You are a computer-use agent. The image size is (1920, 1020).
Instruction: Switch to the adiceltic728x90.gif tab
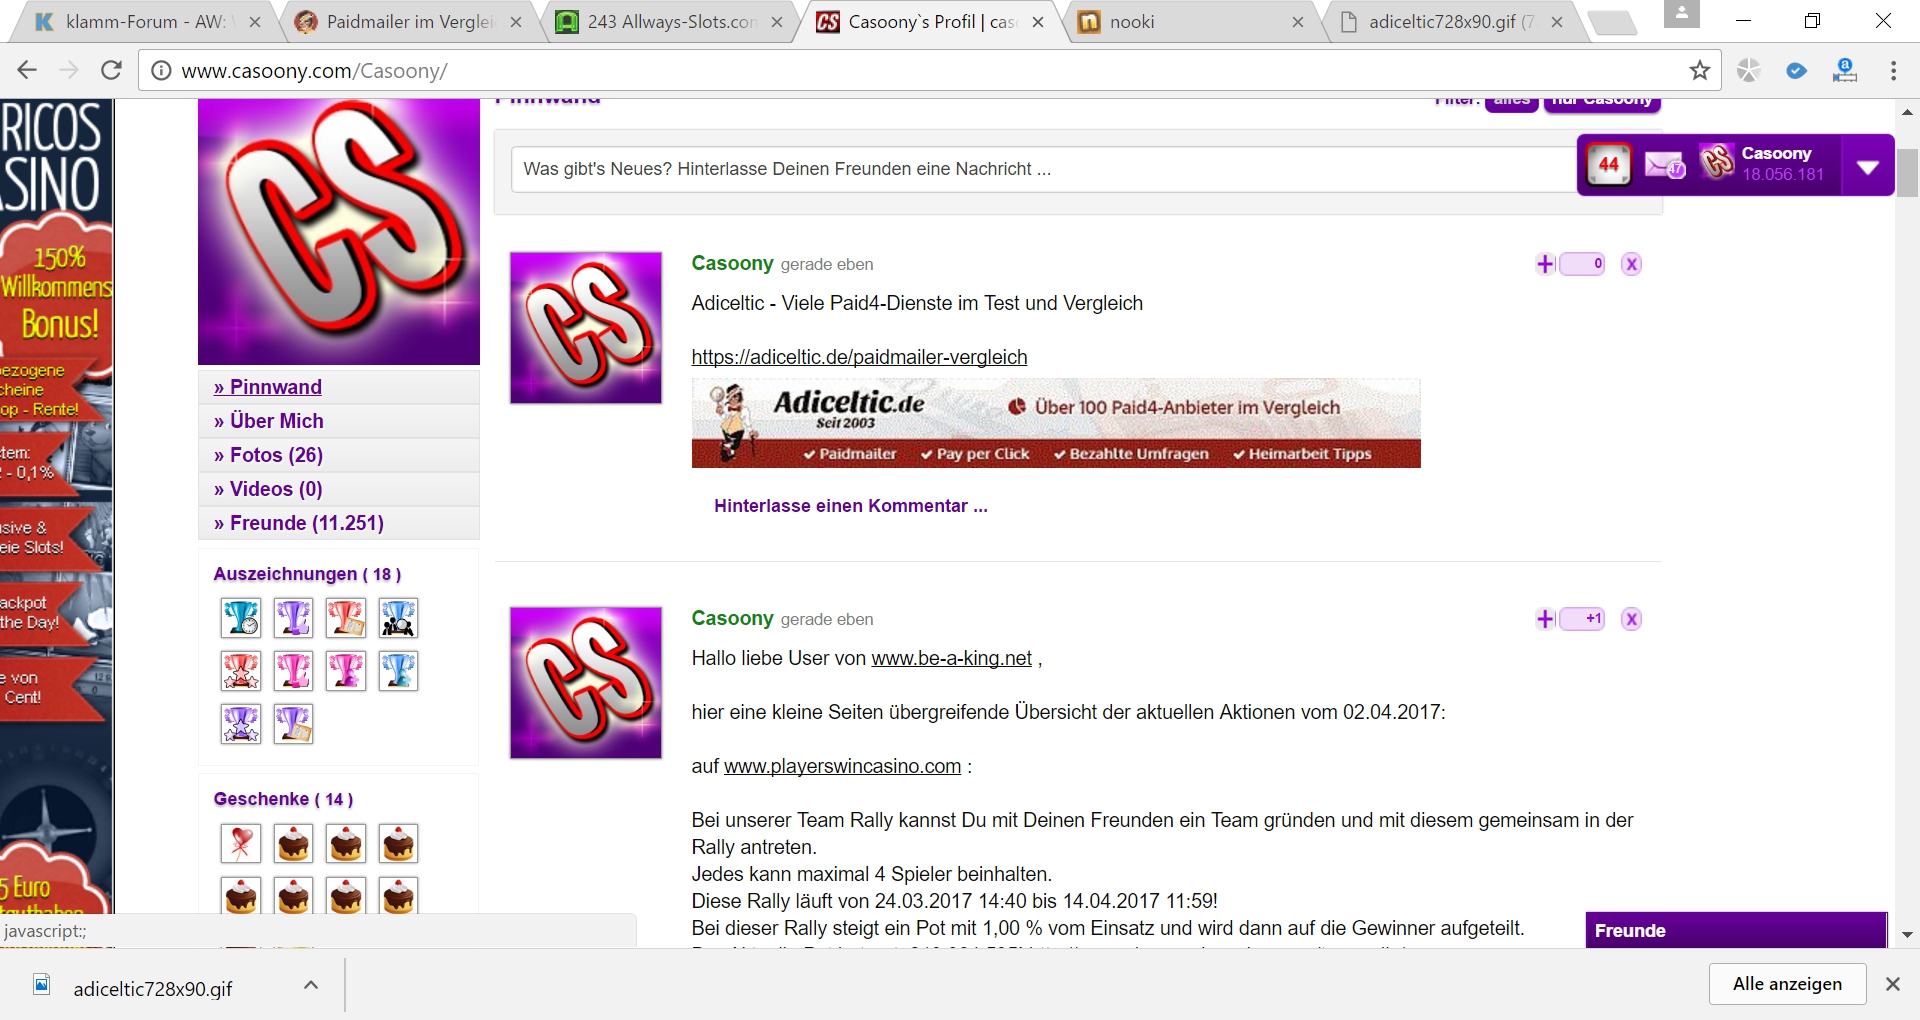[x=1450, y=22]
